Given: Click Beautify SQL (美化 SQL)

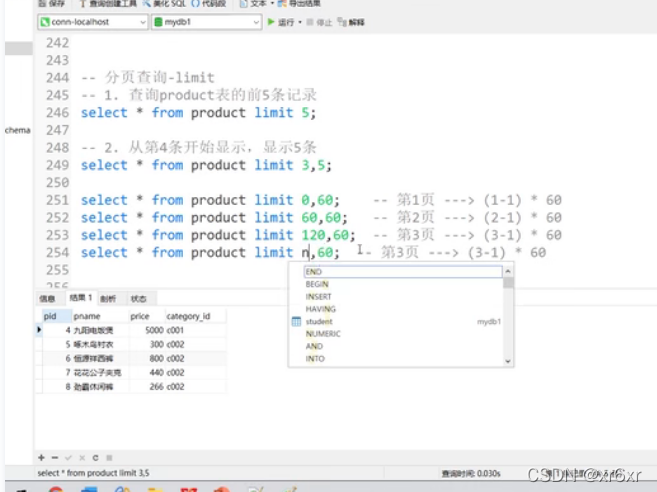Looking at the screenshot, I should (164, 3).
